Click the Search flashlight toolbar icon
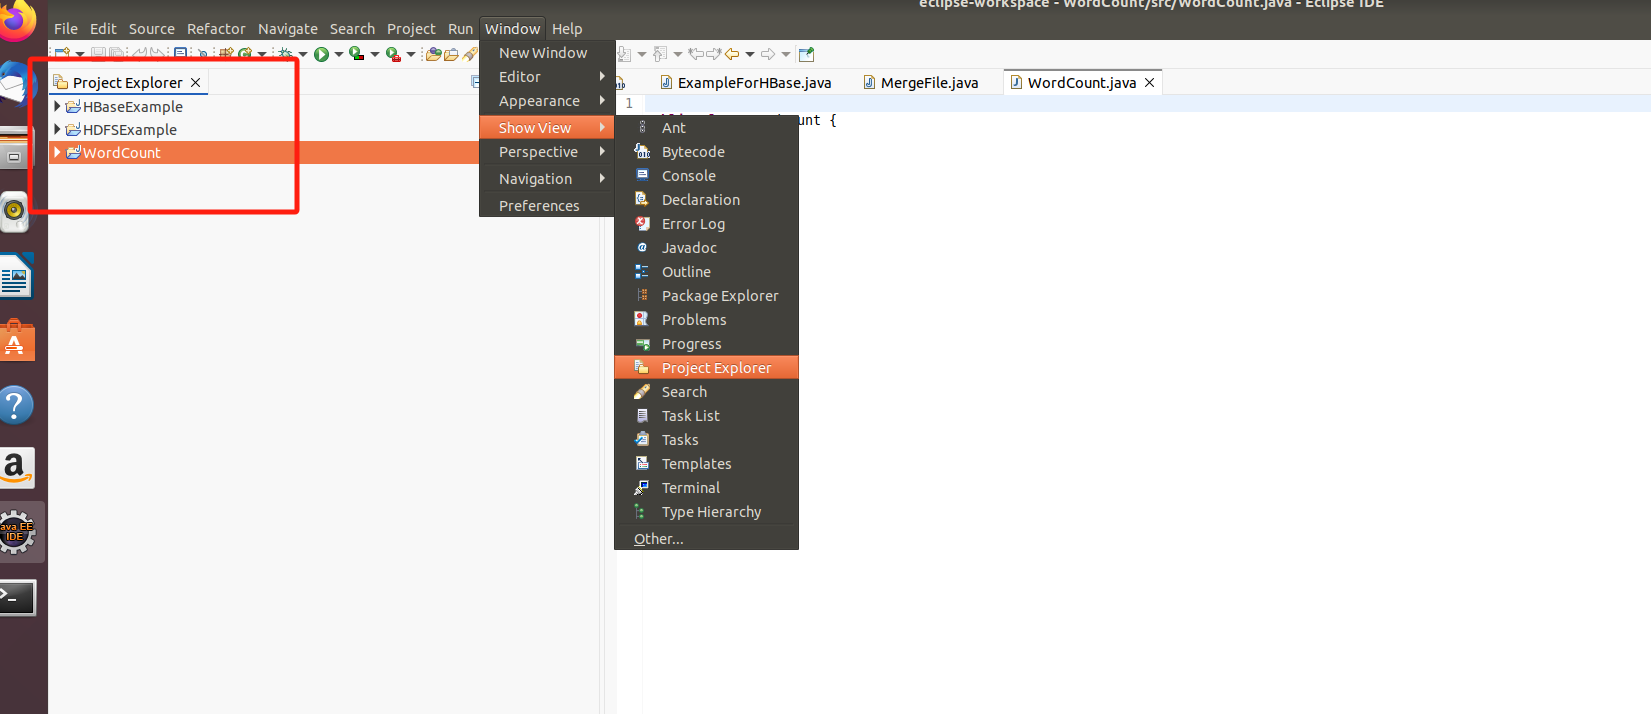This screenshot has width=1651, height=714. [x=470, y=53]
